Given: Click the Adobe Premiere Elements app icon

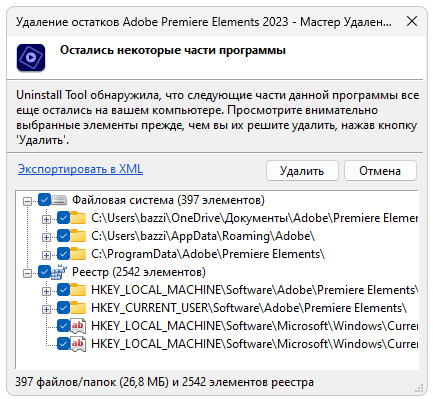Looking at the screenshot, I should (31, 57).
